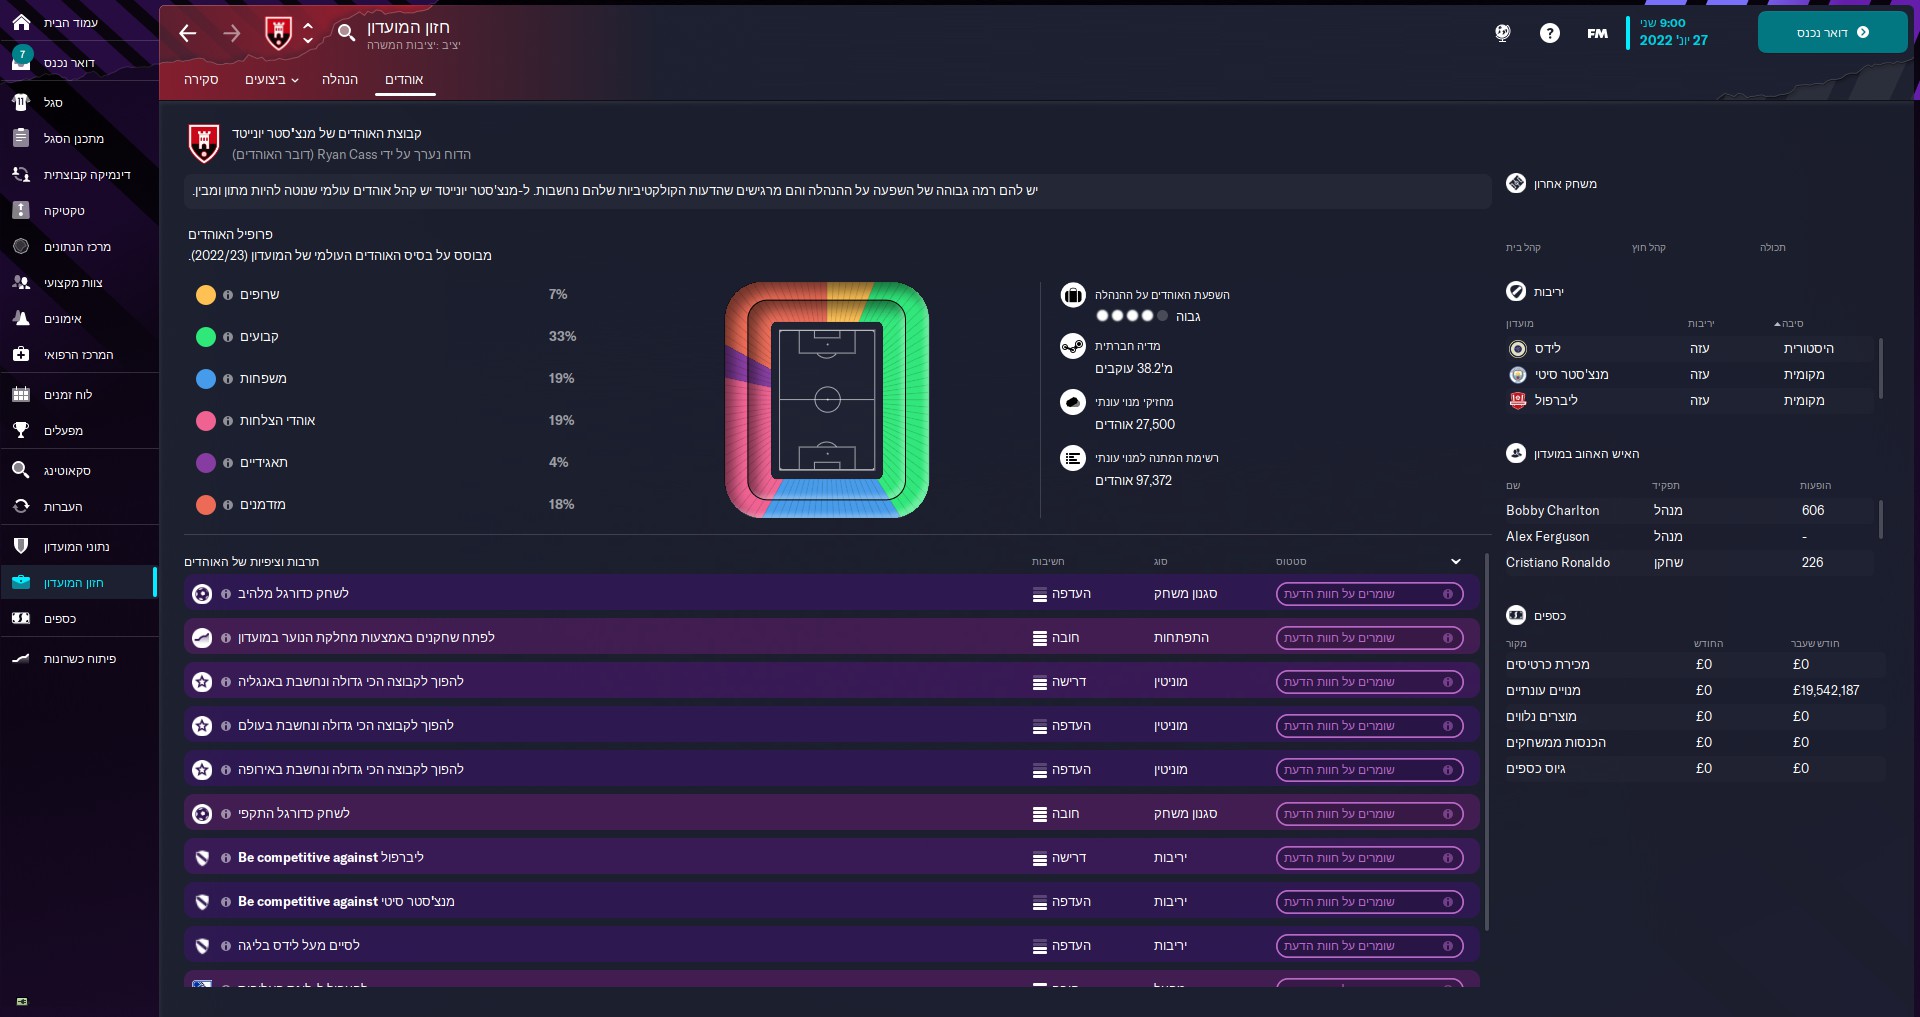Open Cristiano Ronaldo's profile
The image size is (1920, 1017).
coord(1558,562)
